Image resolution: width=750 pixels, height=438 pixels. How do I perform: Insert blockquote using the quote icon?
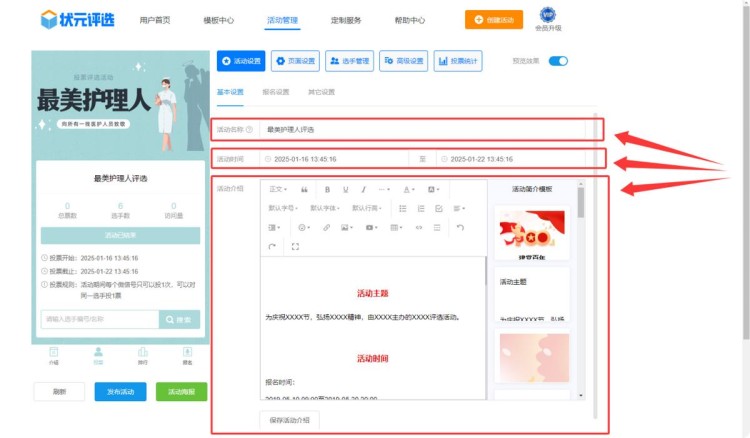[304, 189]
